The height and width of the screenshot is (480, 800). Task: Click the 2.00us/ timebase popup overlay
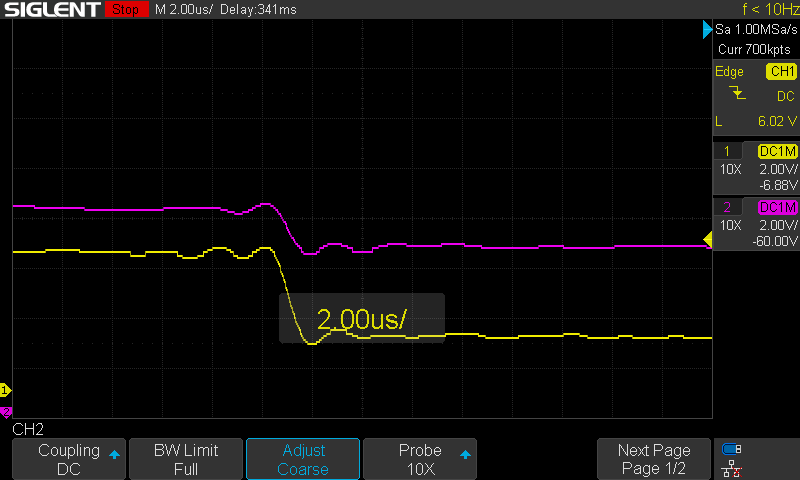coord(362,318)
